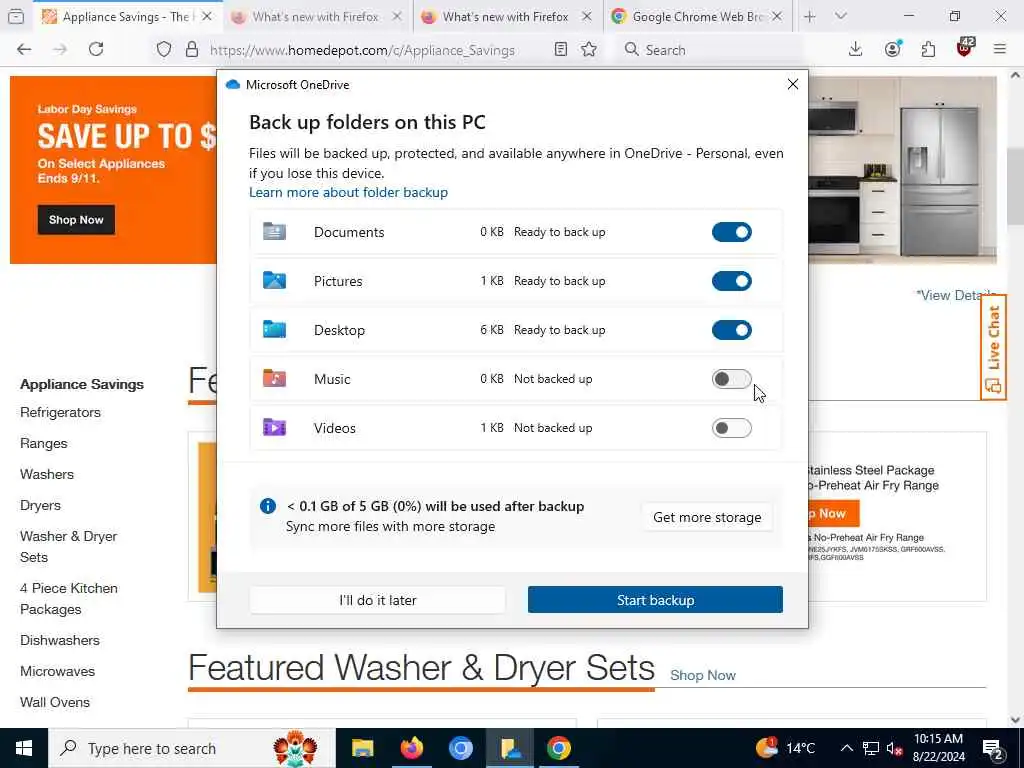Click the page vertical scrollbar thumb
This screenshot has width=1024, height=768.
(1016, 186)
